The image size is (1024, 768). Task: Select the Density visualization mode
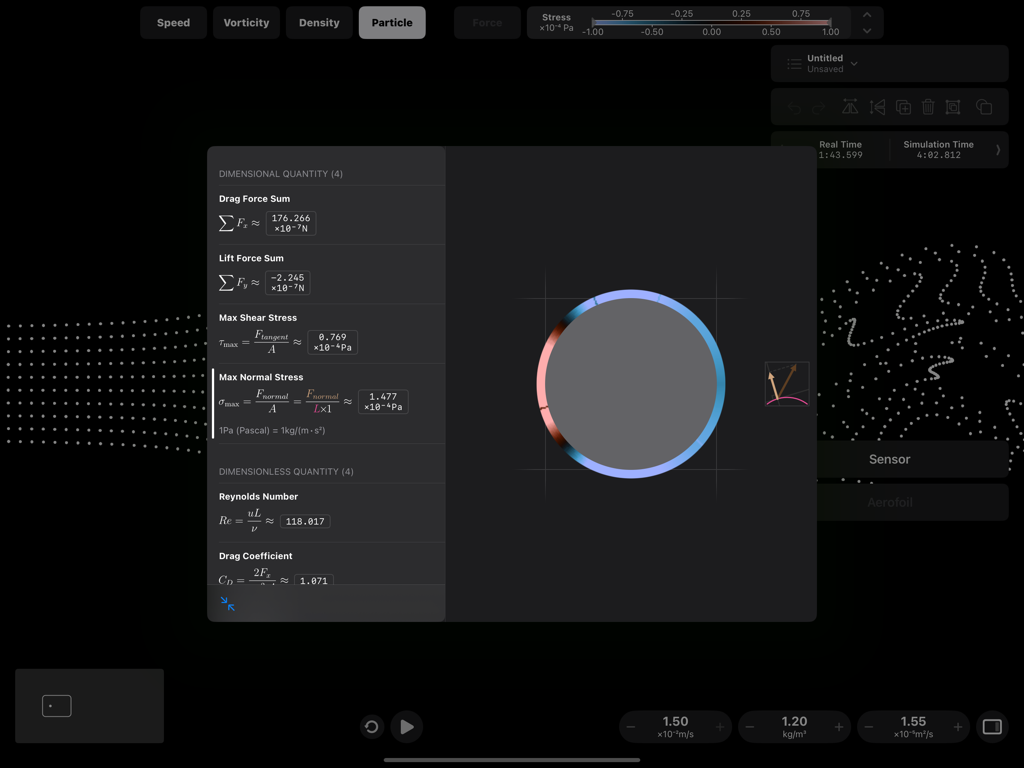319,21
